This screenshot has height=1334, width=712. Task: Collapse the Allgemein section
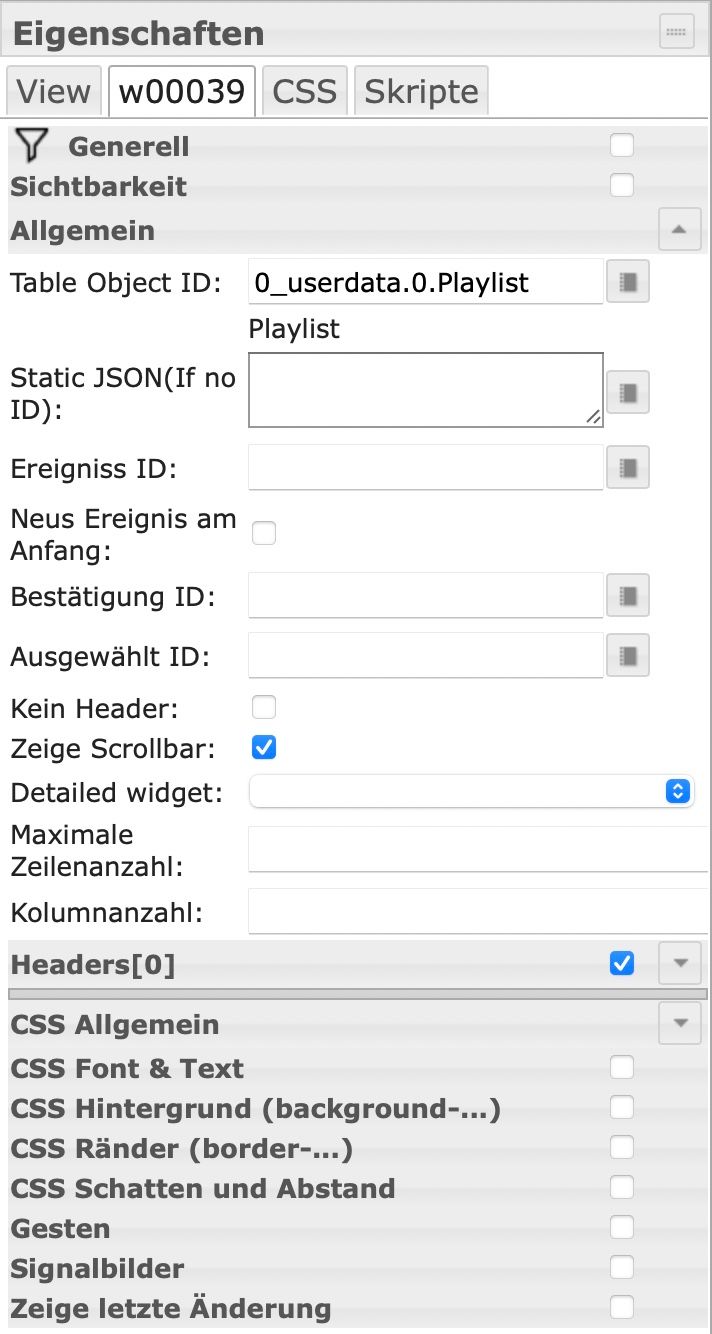[680, 230]
